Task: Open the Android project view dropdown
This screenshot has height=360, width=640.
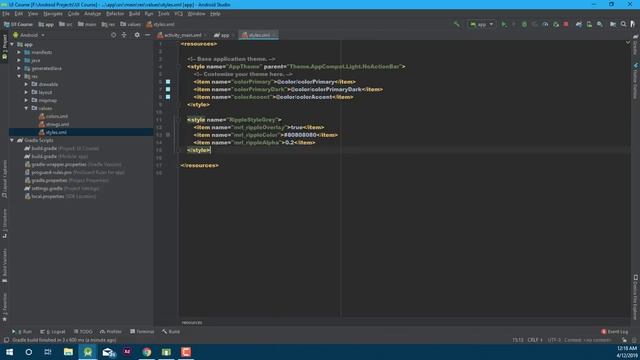Action: click(x=29, y=35)
